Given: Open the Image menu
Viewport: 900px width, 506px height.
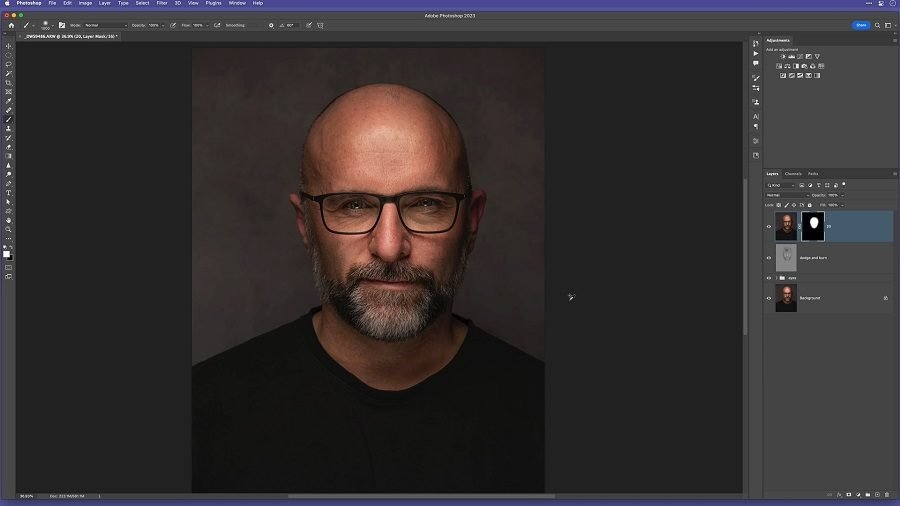Looking at the screenshot, I should pos(85,3).
